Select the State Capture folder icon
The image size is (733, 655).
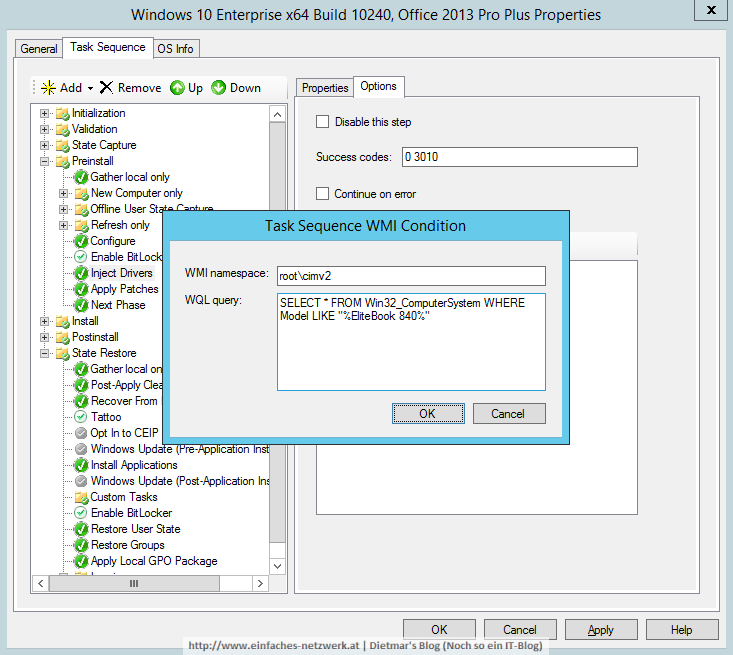tap(63, 145)
